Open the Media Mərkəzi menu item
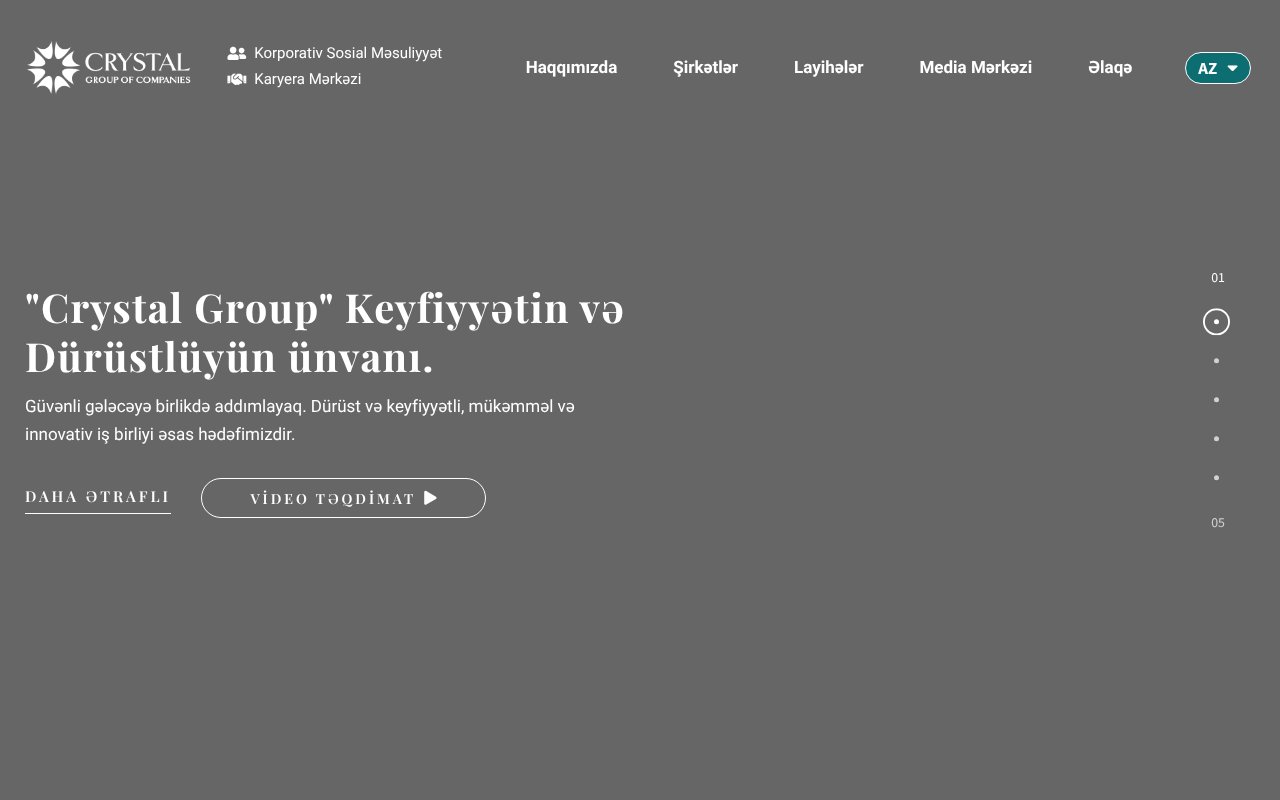The width and height of the screenshot is (1280, 800). click(975, 67)
